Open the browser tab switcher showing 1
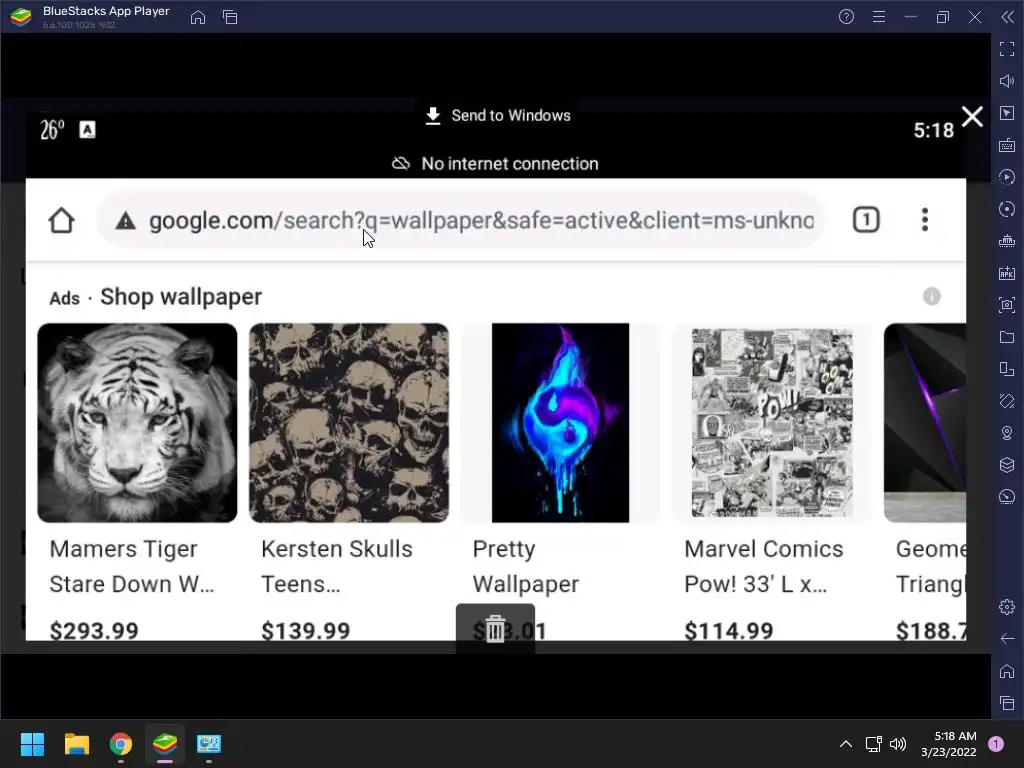1024x768 pixels. 866,220
